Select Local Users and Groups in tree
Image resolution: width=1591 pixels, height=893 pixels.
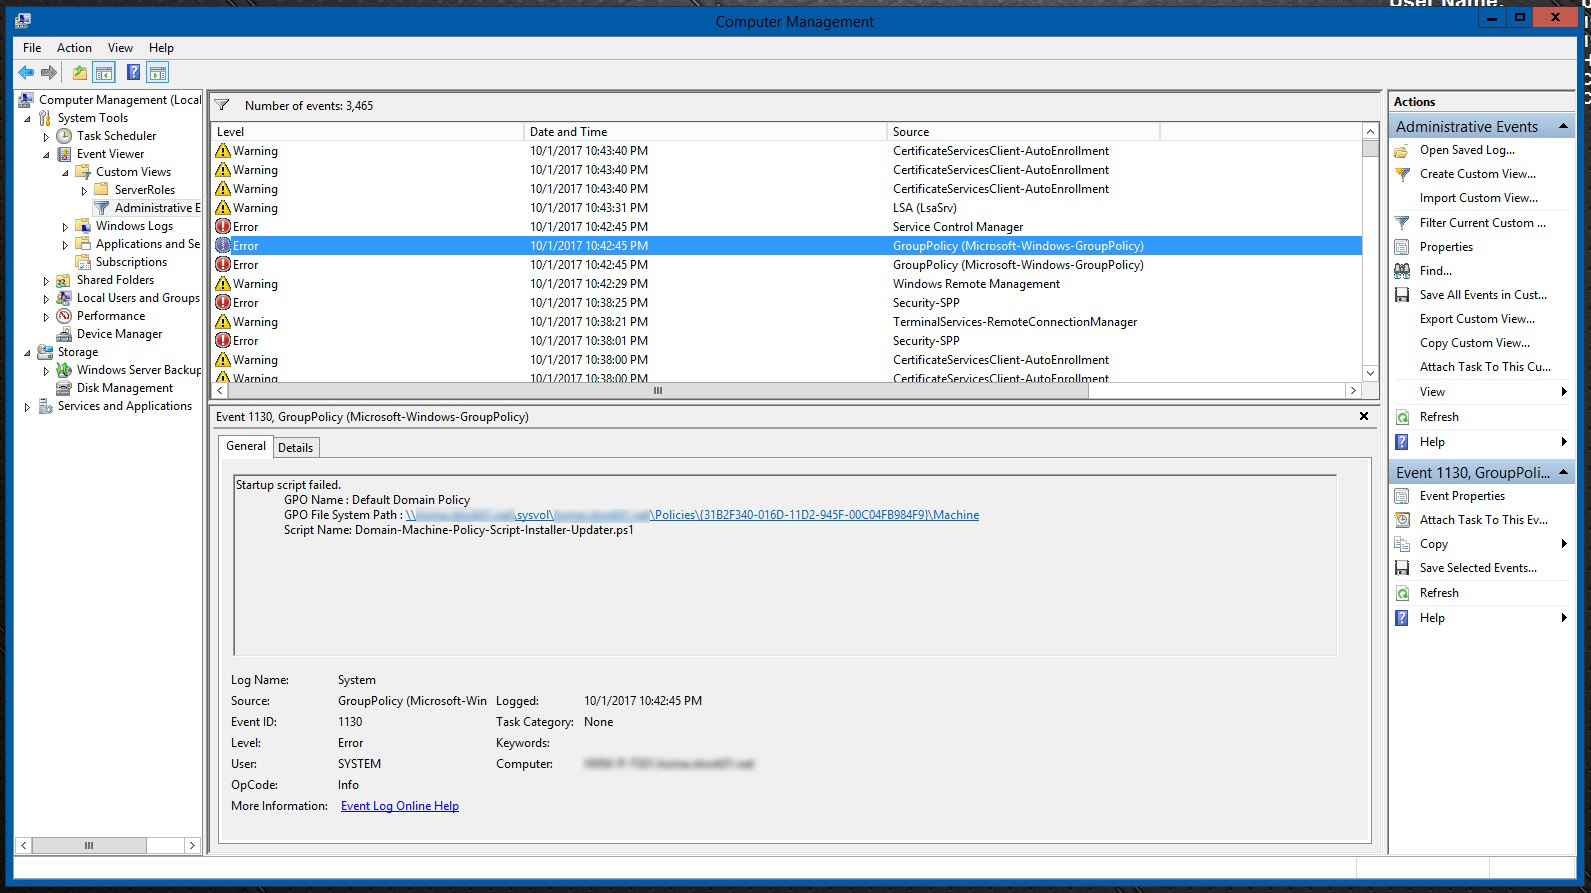138,298
